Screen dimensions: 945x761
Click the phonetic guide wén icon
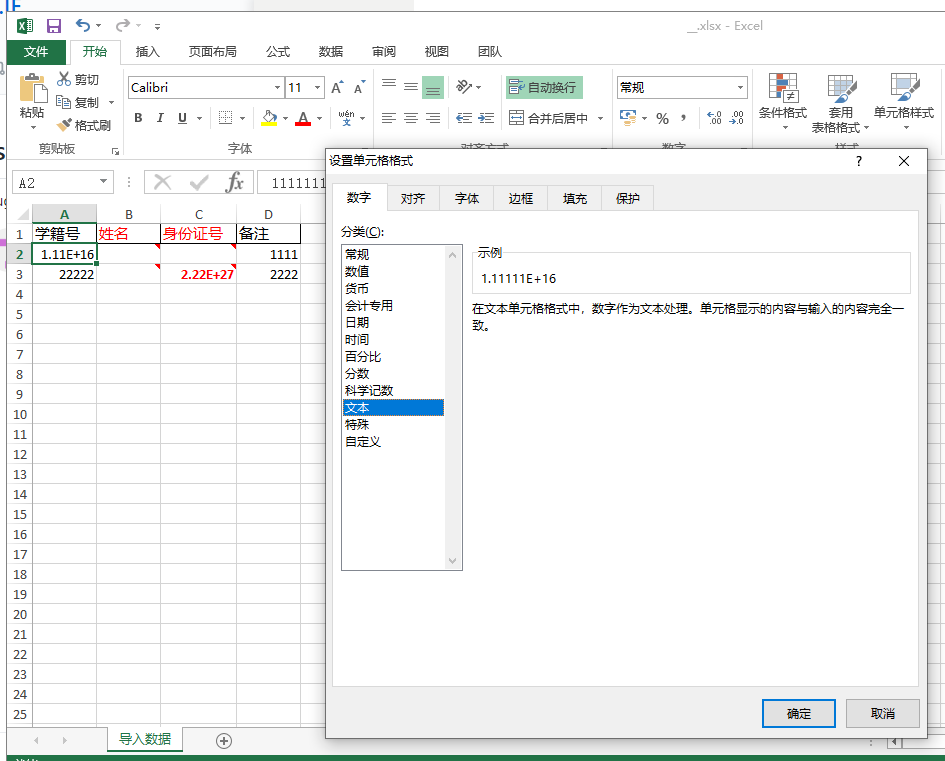tap(346, 117)
